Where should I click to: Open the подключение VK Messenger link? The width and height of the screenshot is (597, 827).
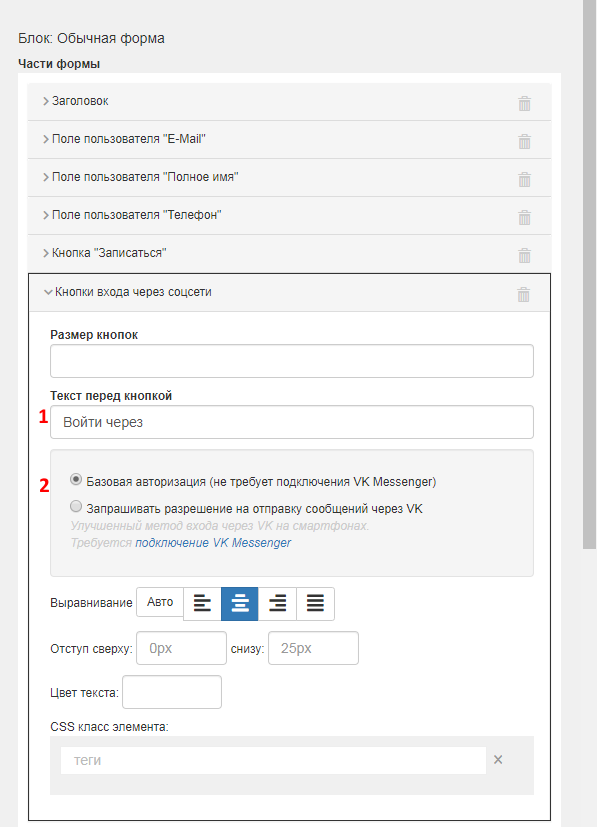[213, 543]
